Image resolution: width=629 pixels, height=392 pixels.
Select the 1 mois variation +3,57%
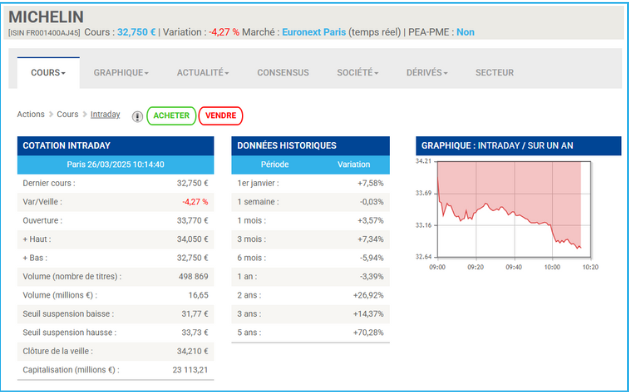tap(371, 221)
